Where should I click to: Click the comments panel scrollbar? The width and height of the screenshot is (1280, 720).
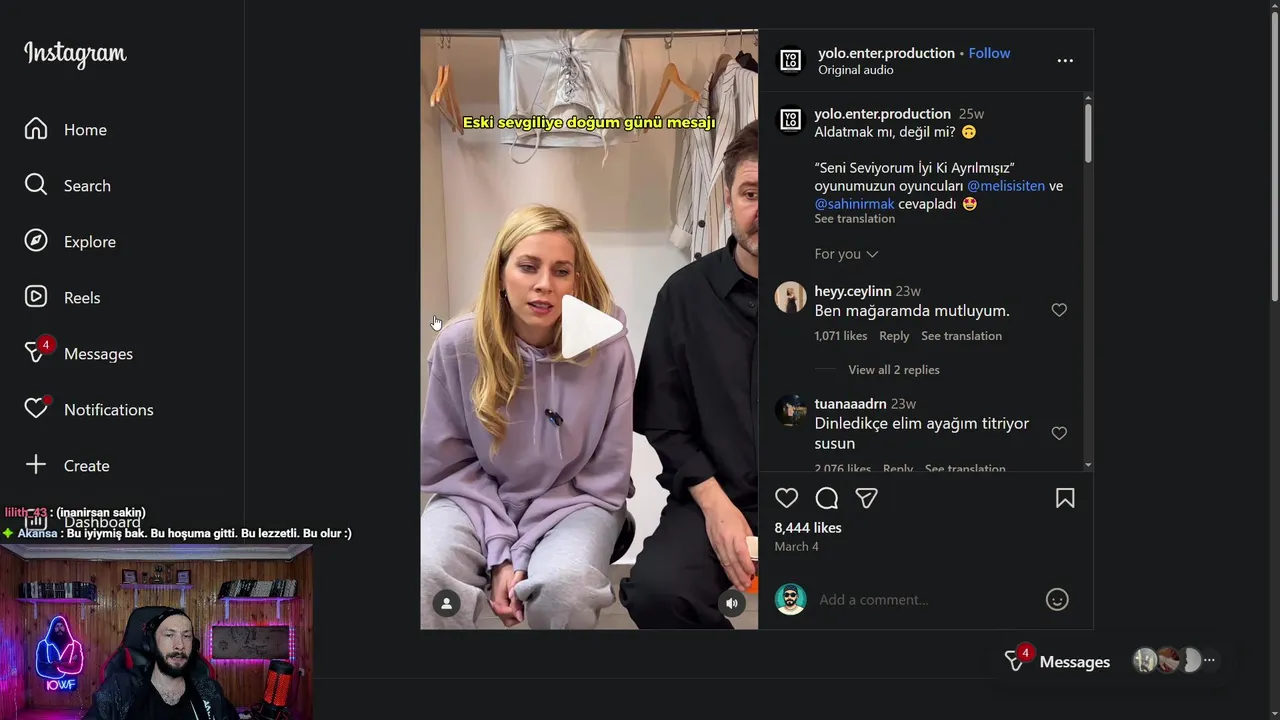click(1088, 132)
